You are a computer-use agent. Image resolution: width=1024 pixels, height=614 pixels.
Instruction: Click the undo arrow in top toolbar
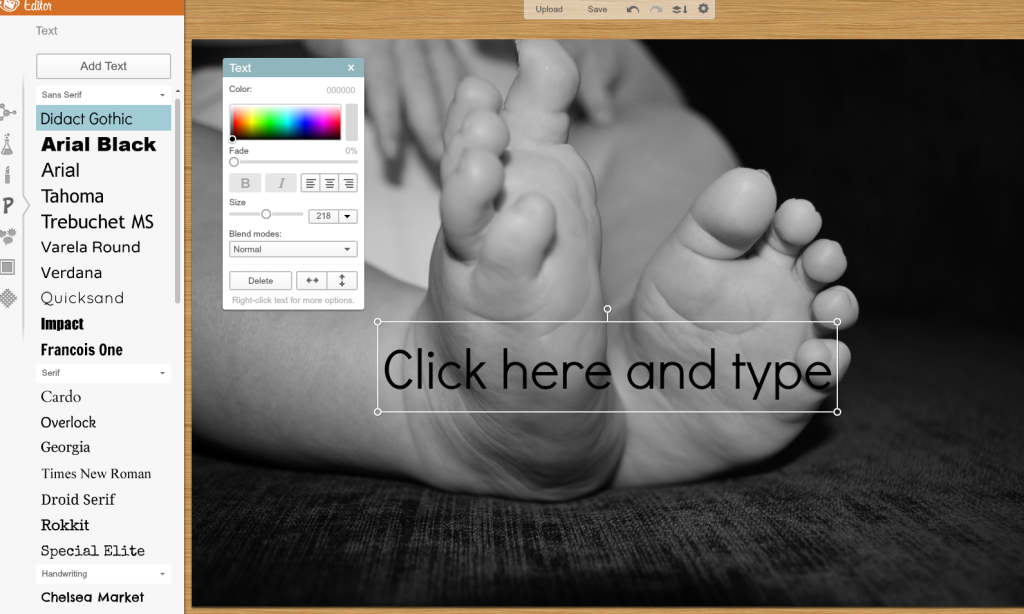[x=633, y=9]
